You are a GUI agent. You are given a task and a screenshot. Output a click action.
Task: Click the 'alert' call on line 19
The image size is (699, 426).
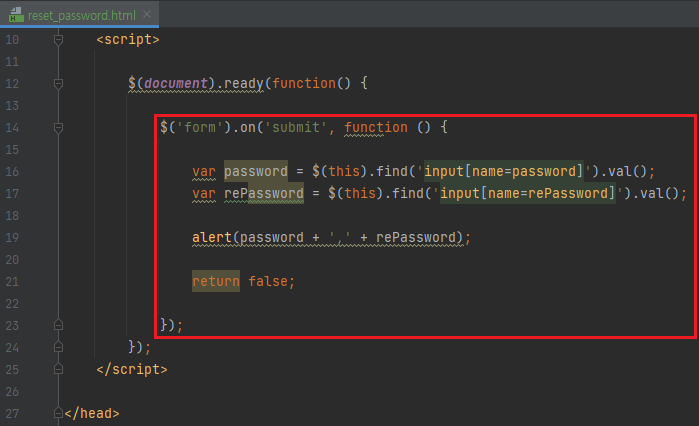coord(212,238)
